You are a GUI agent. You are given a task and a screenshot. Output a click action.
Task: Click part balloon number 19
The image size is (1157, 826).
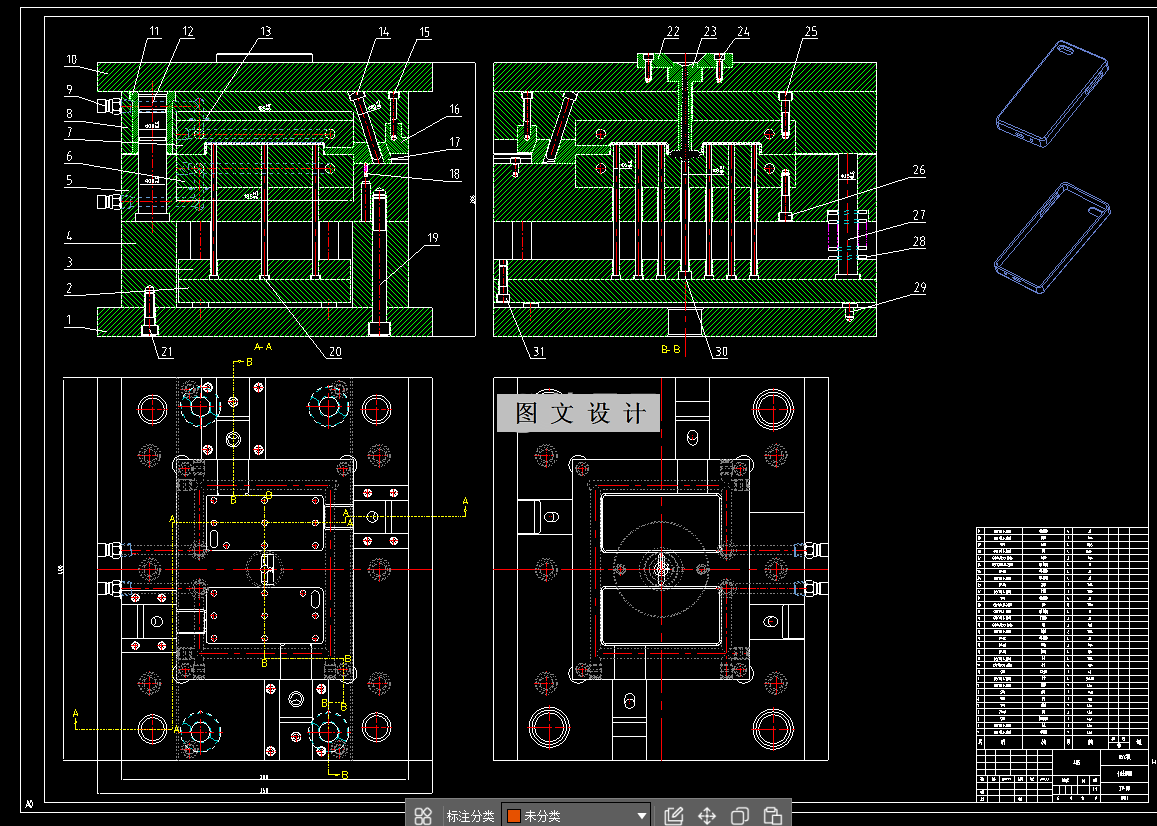click(x=433, y=238)
